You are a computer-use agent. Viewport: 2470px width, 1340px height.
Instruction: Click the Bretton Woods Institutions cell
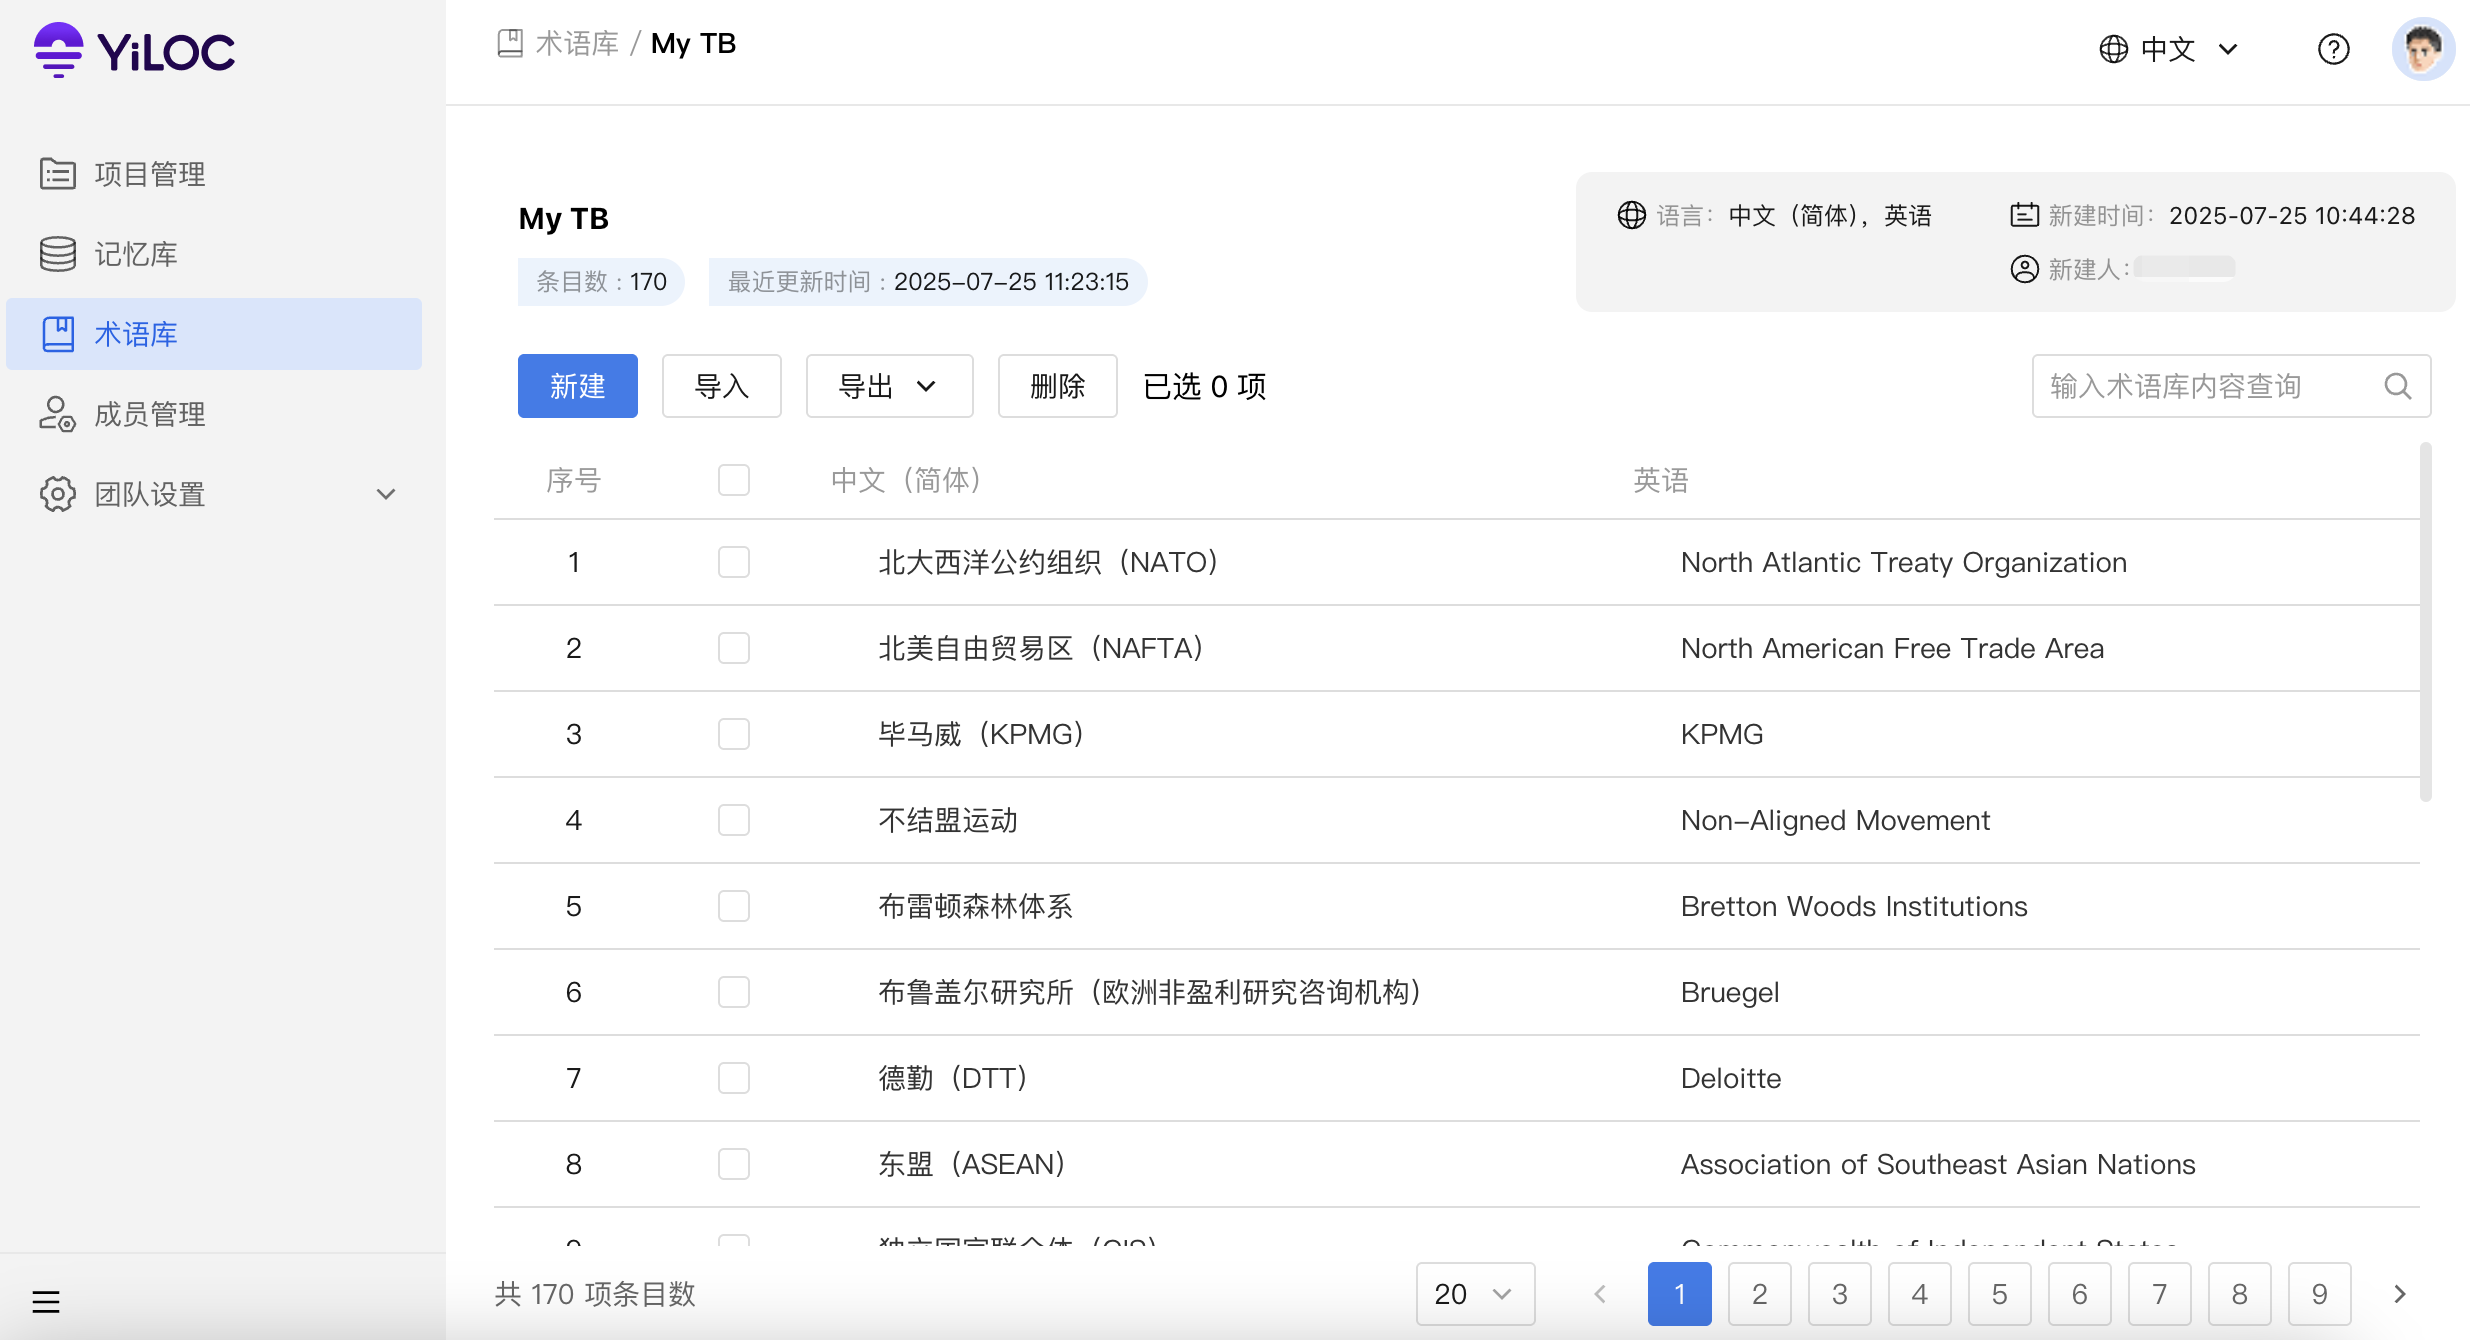tap(1854, 906)
